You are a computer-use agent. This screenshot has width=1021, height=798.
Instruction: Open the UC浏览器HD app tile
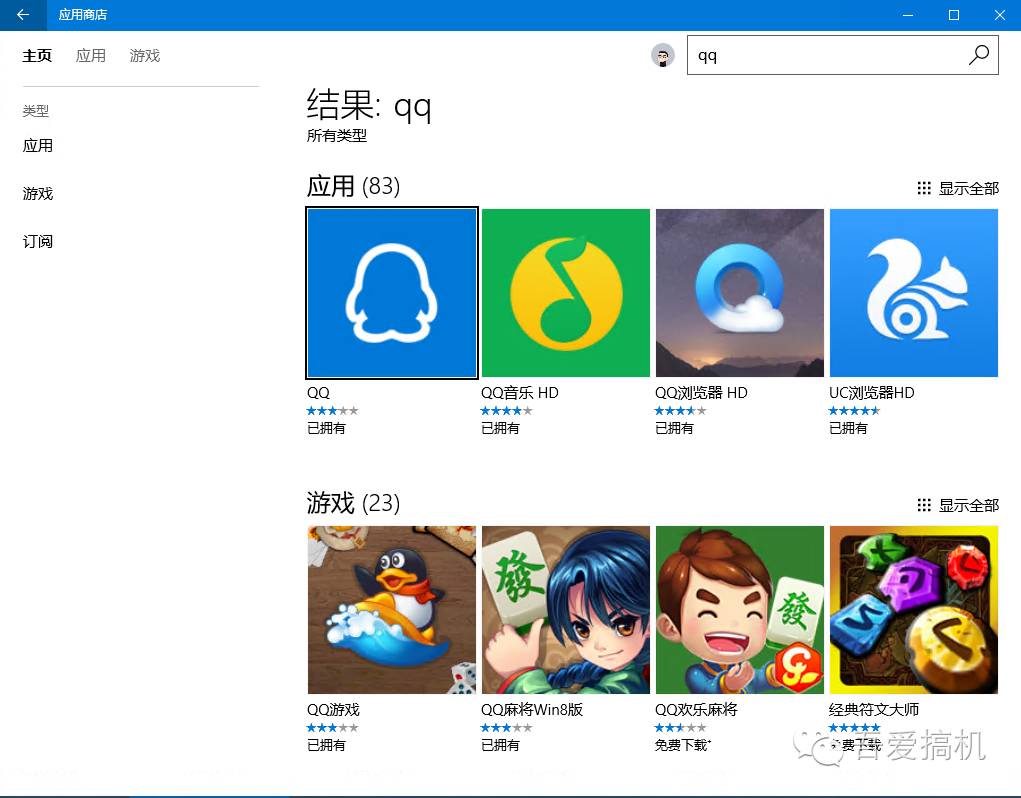913,292
